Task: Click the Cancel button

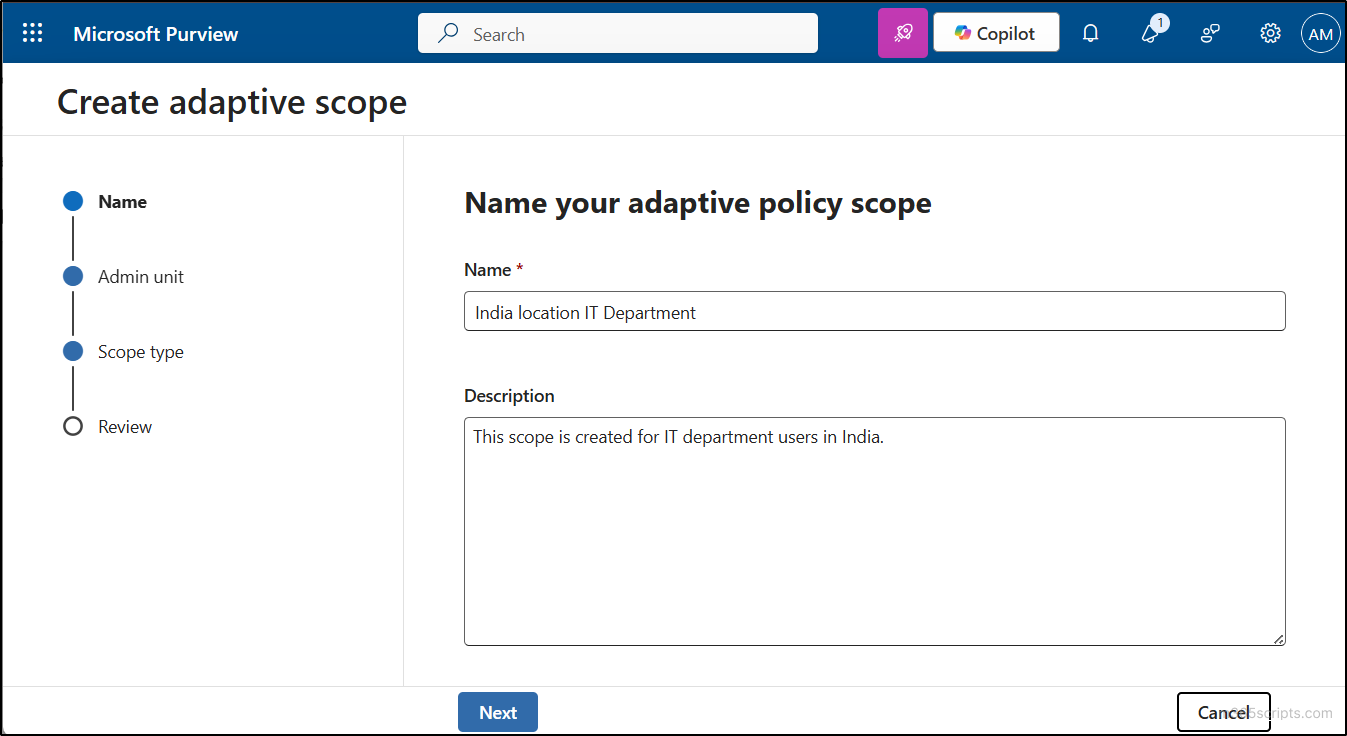Action: coord(1224,713)
